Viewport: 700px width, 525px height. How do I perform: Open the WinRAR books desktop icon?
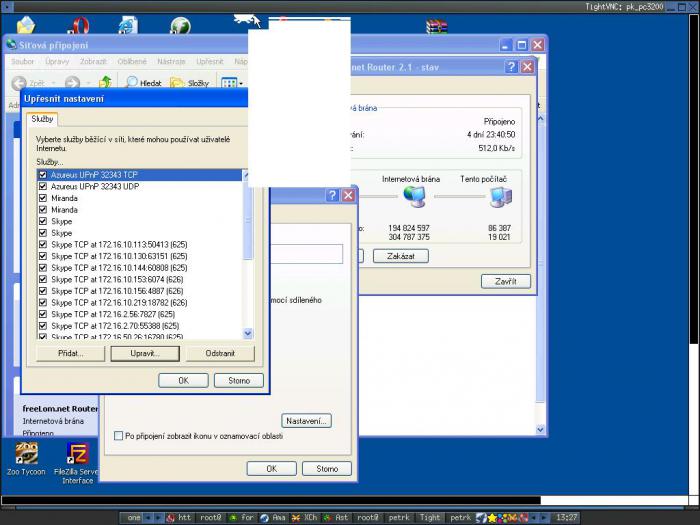[436, 27]
